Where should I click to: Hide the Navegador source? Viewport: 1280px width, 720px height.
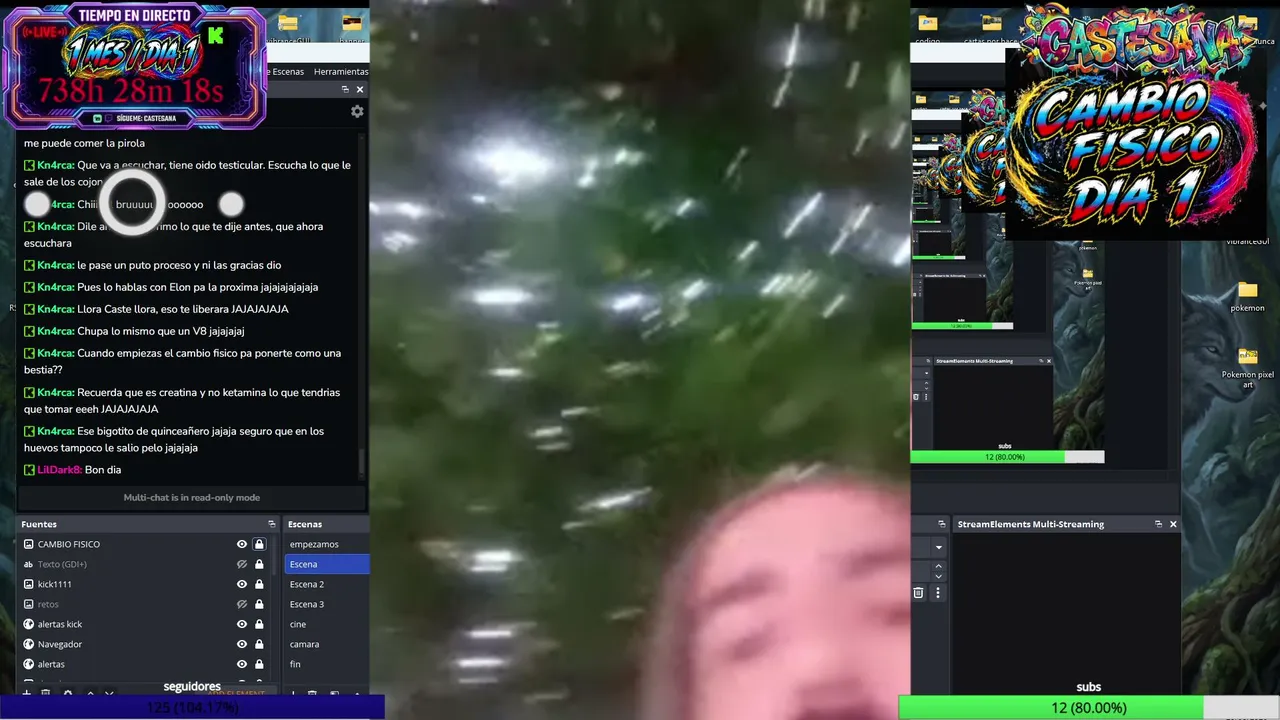241,644
